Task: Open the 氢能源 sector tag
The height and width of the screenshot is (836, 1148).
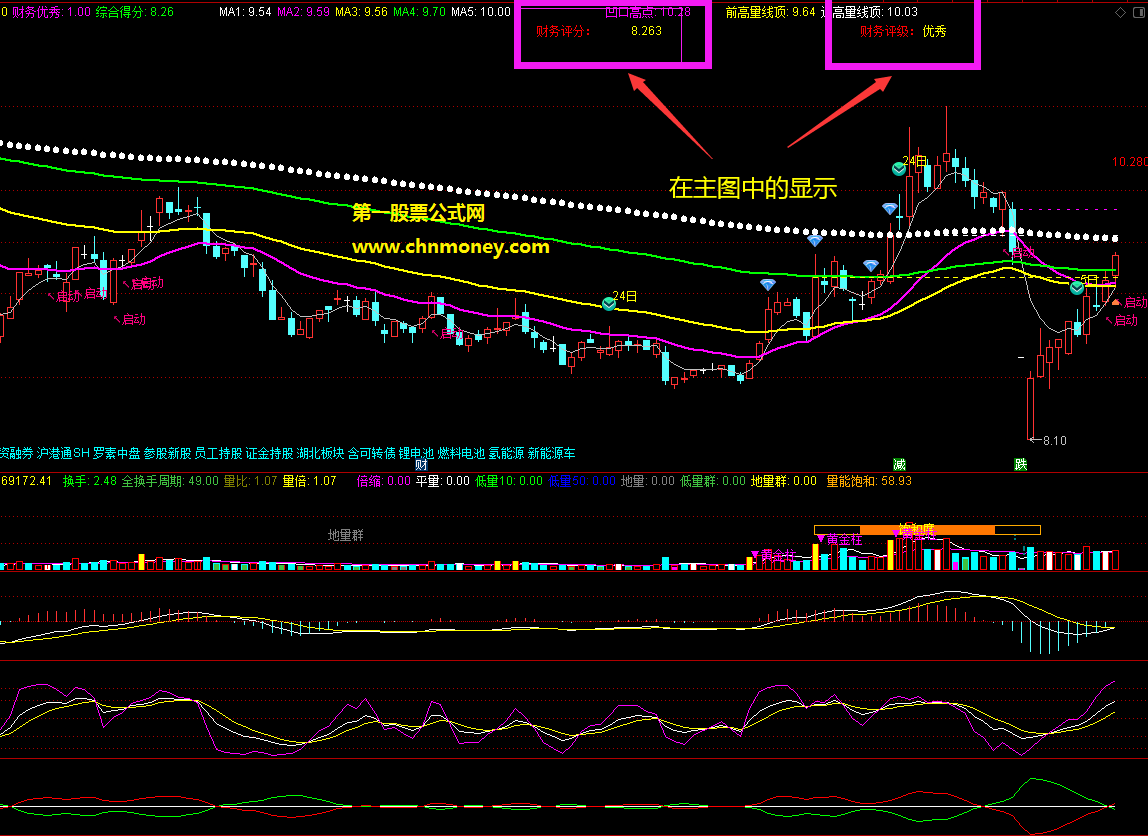Action: point(507,453)
